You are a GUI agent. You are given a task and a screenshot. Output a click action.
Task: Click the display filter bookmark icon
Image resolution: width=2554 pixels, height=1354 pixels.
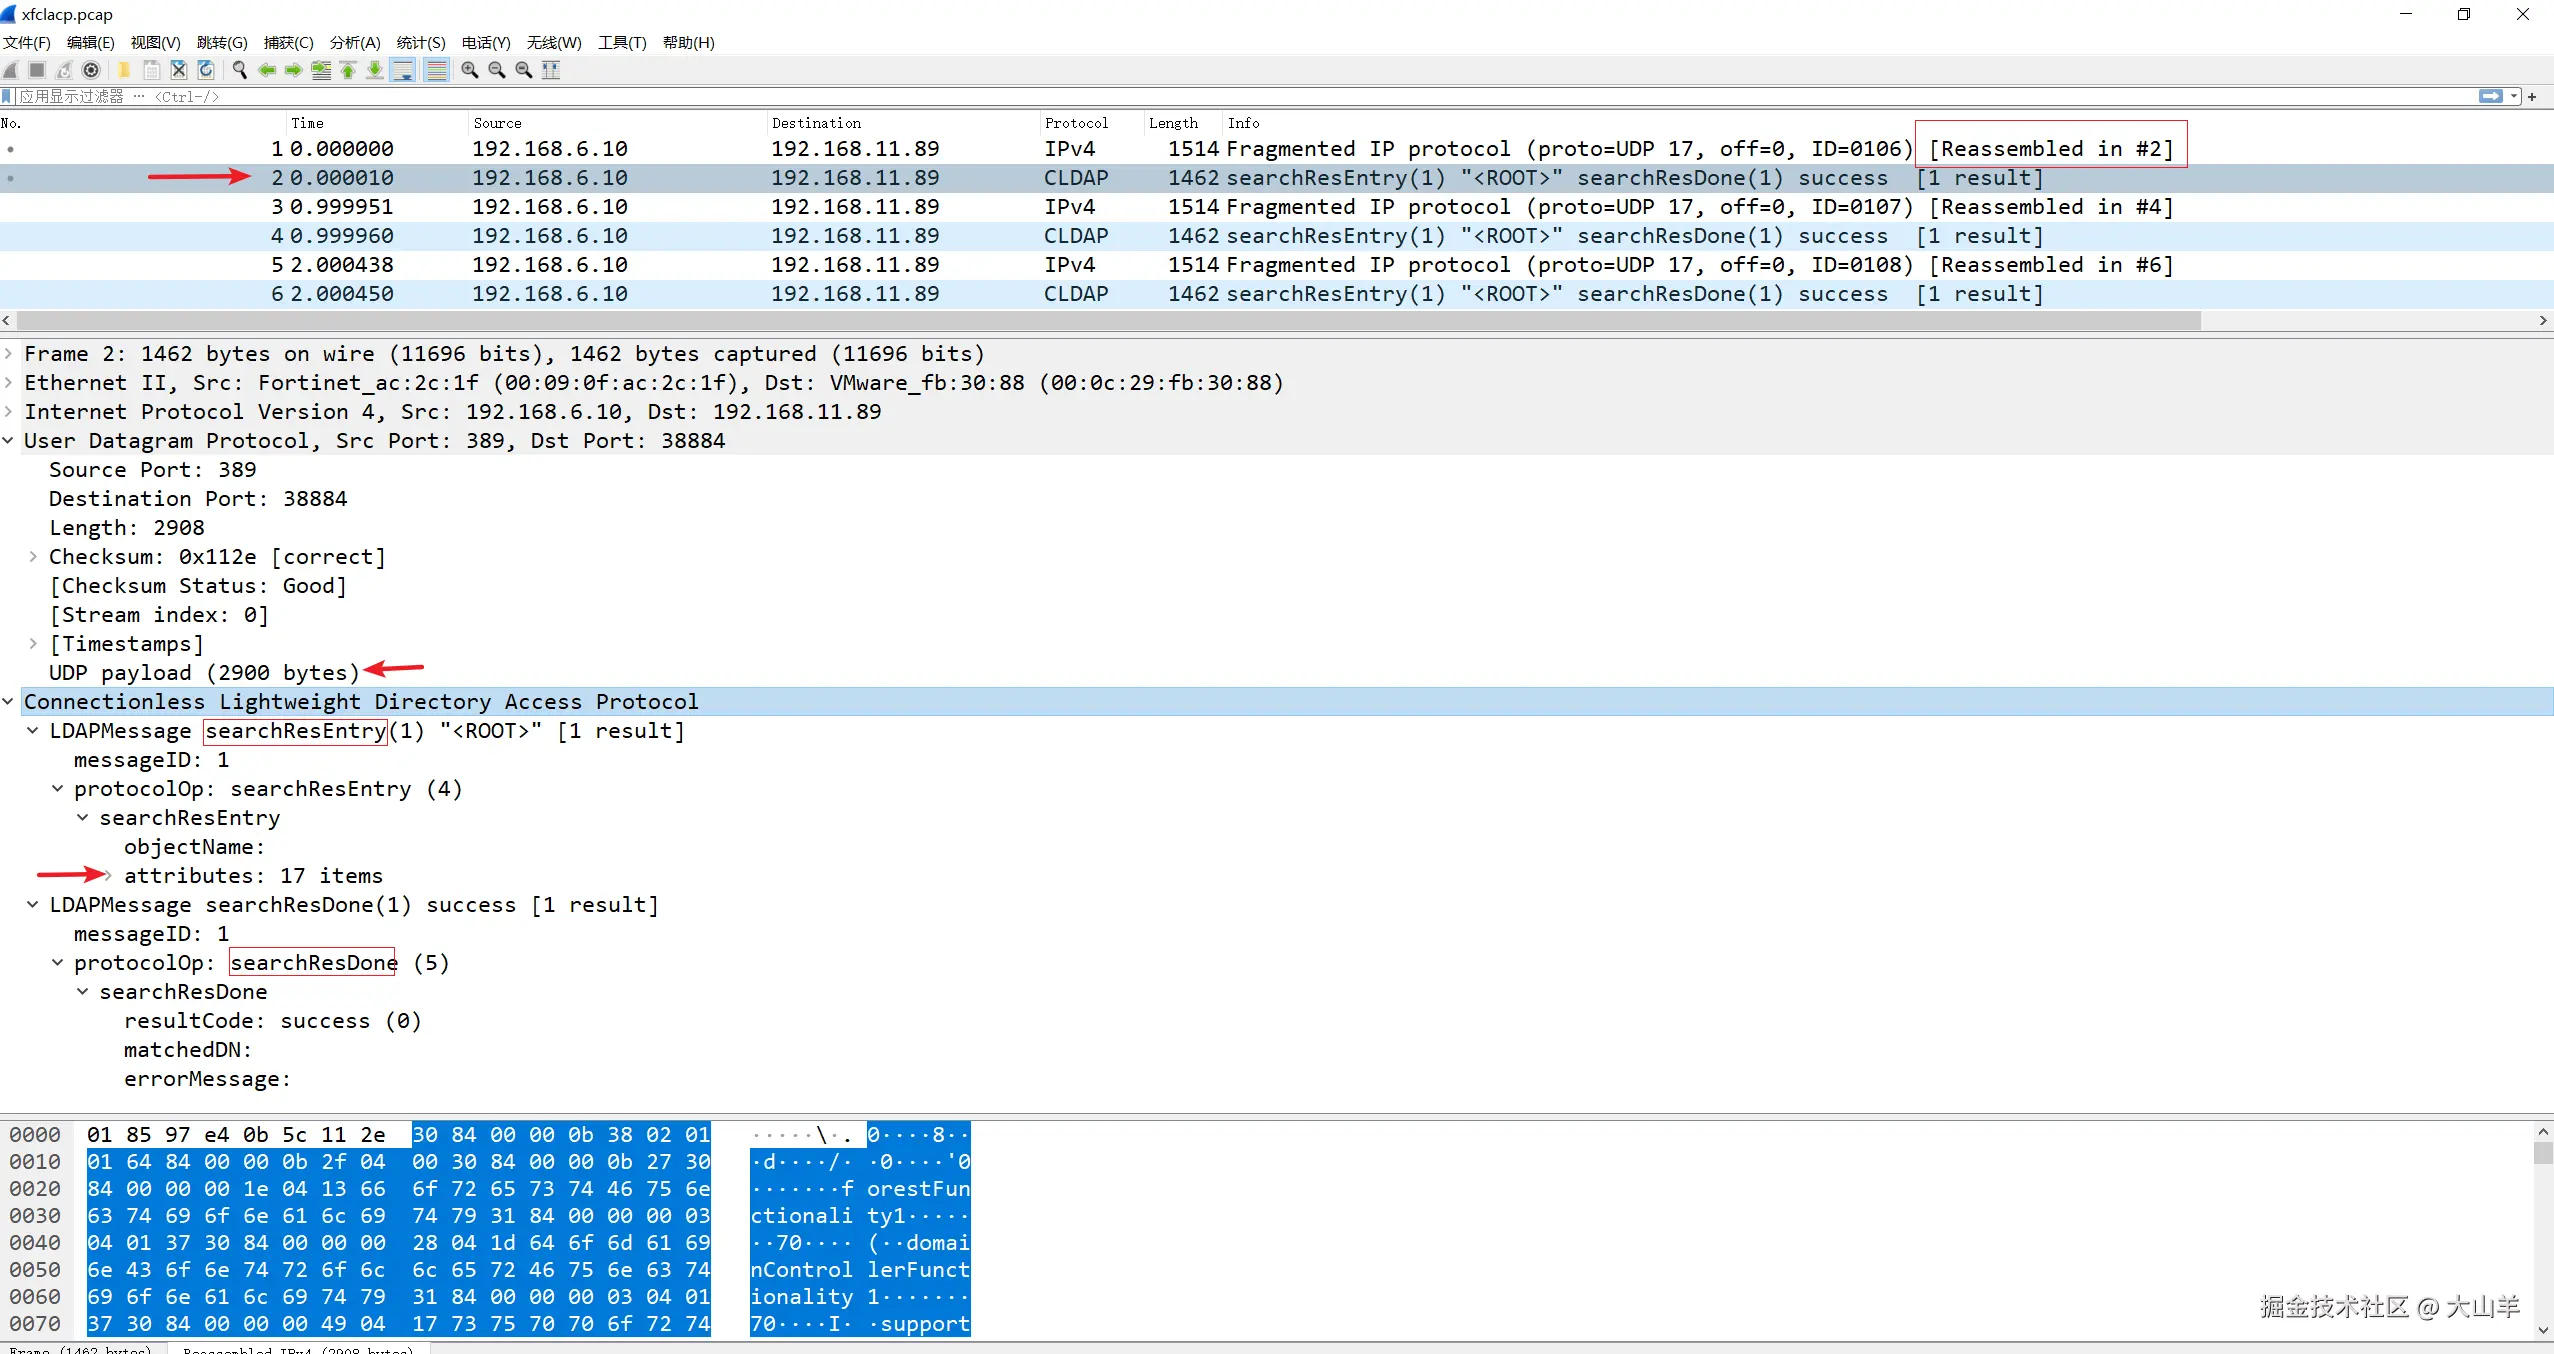point(8,97)
